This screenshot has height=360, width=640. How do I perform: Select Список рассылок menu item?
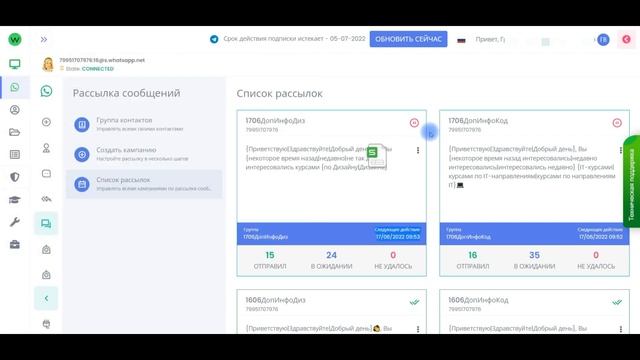pyautogui.click(x=144, y=184)
